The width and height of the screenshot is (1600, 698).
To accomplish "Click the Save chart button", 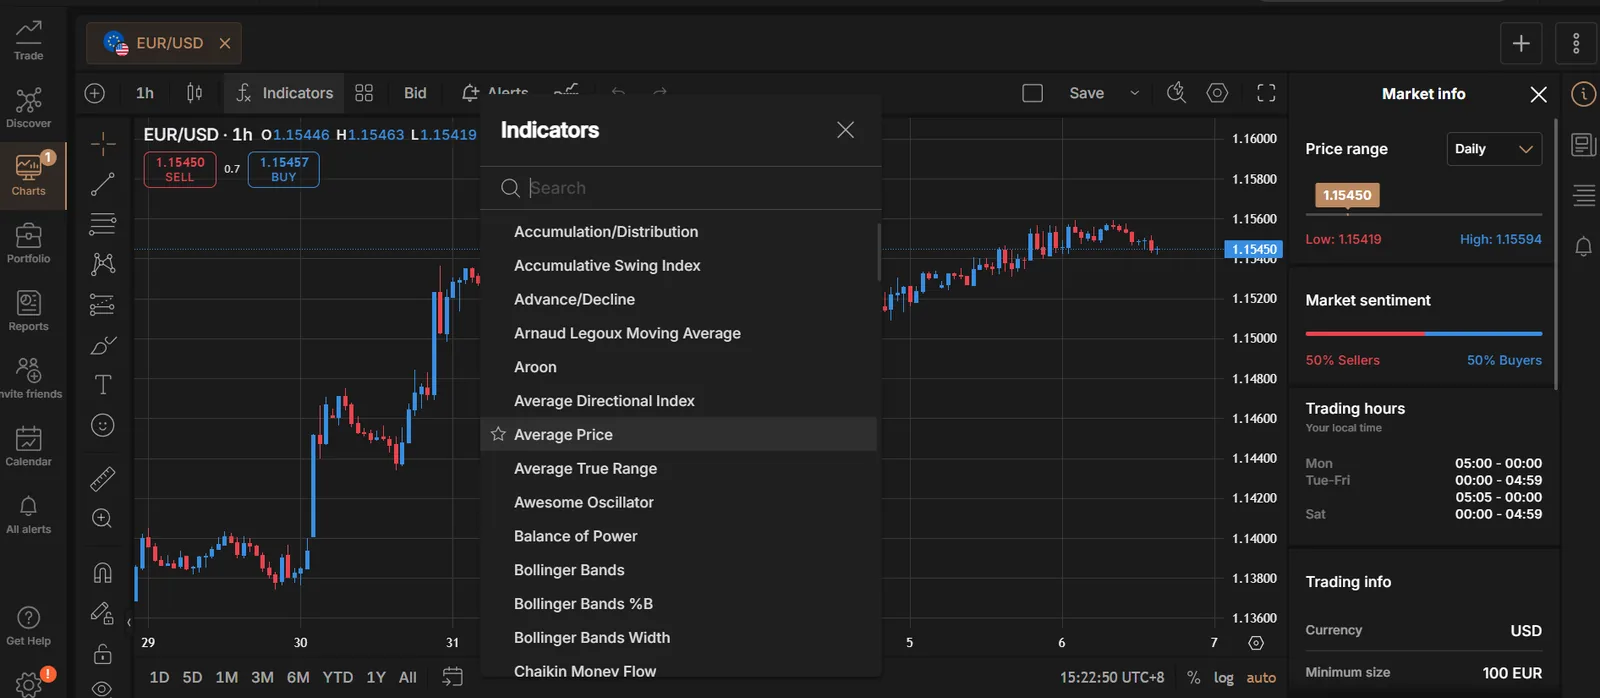I will [1086, 93].
